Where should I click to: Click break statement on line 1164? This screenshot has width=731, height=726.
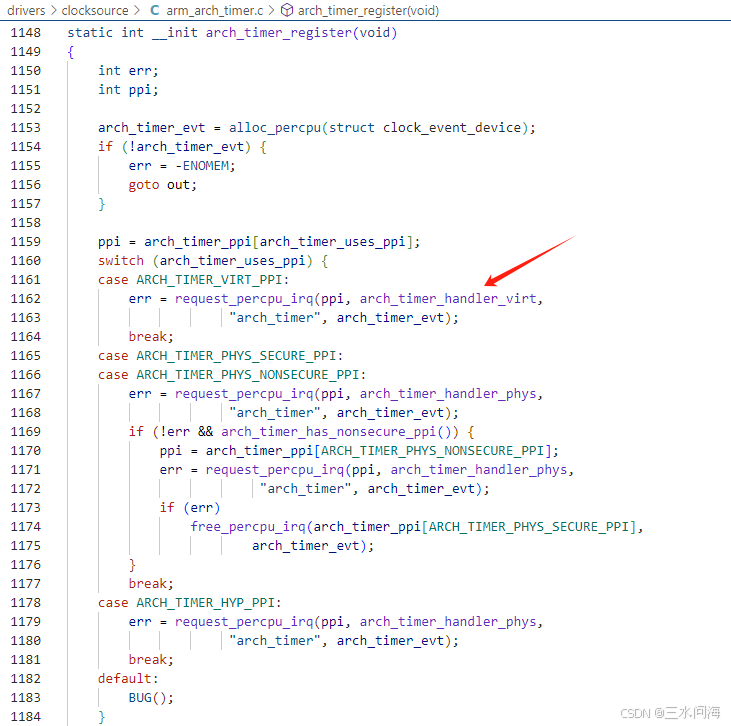tap(151, 337)
